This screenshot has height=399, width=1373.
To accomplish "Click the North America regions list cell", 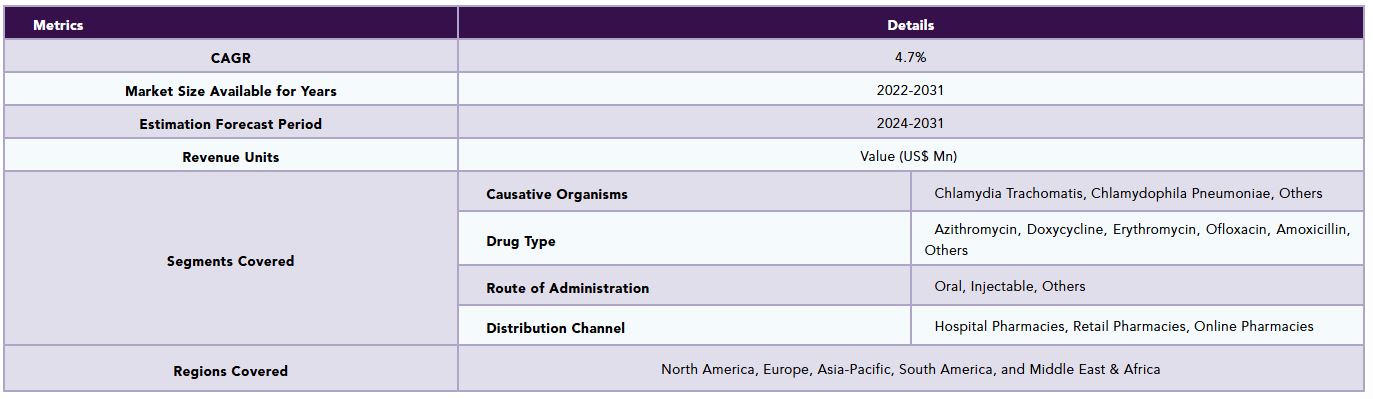I will pos(911,369).
